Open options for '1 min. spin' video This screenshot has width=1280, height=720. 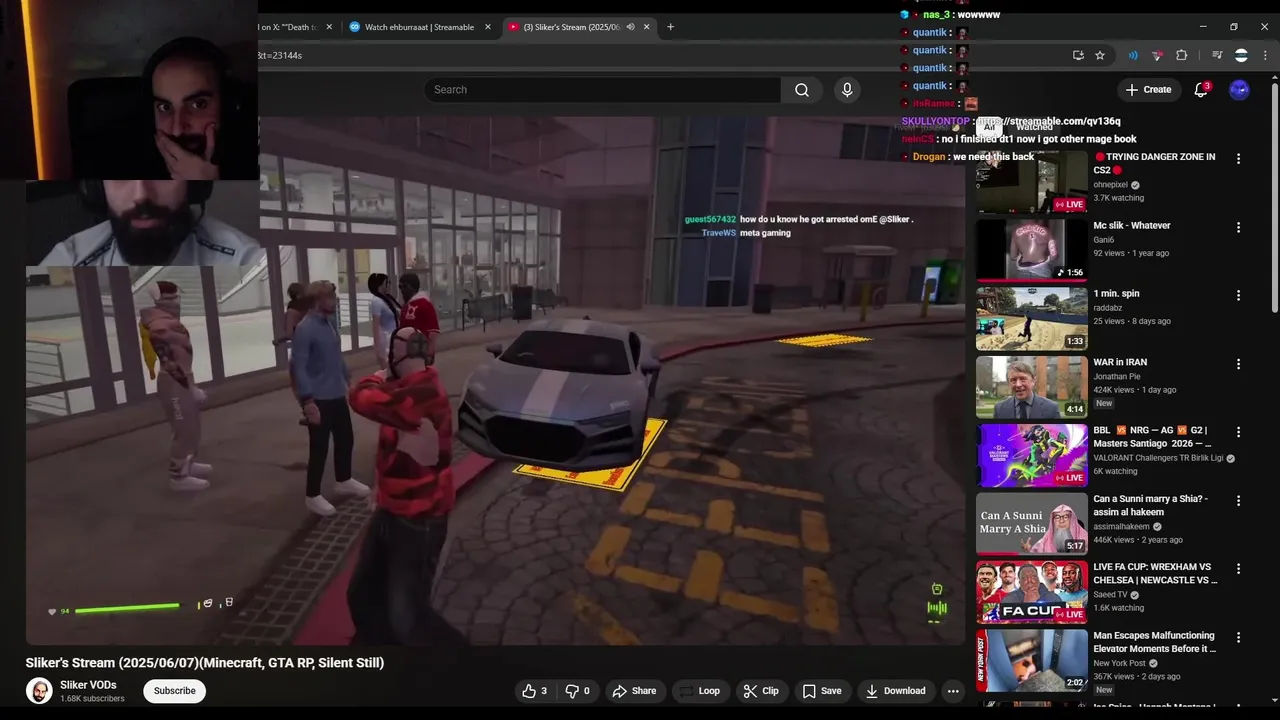pyautogui.click(x=1238, y=295)
